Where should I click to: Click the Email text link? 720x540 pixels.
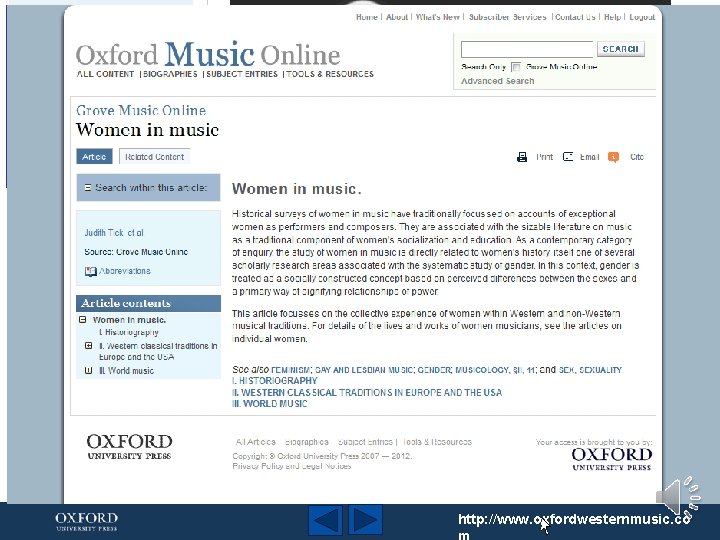coord(590,157)
